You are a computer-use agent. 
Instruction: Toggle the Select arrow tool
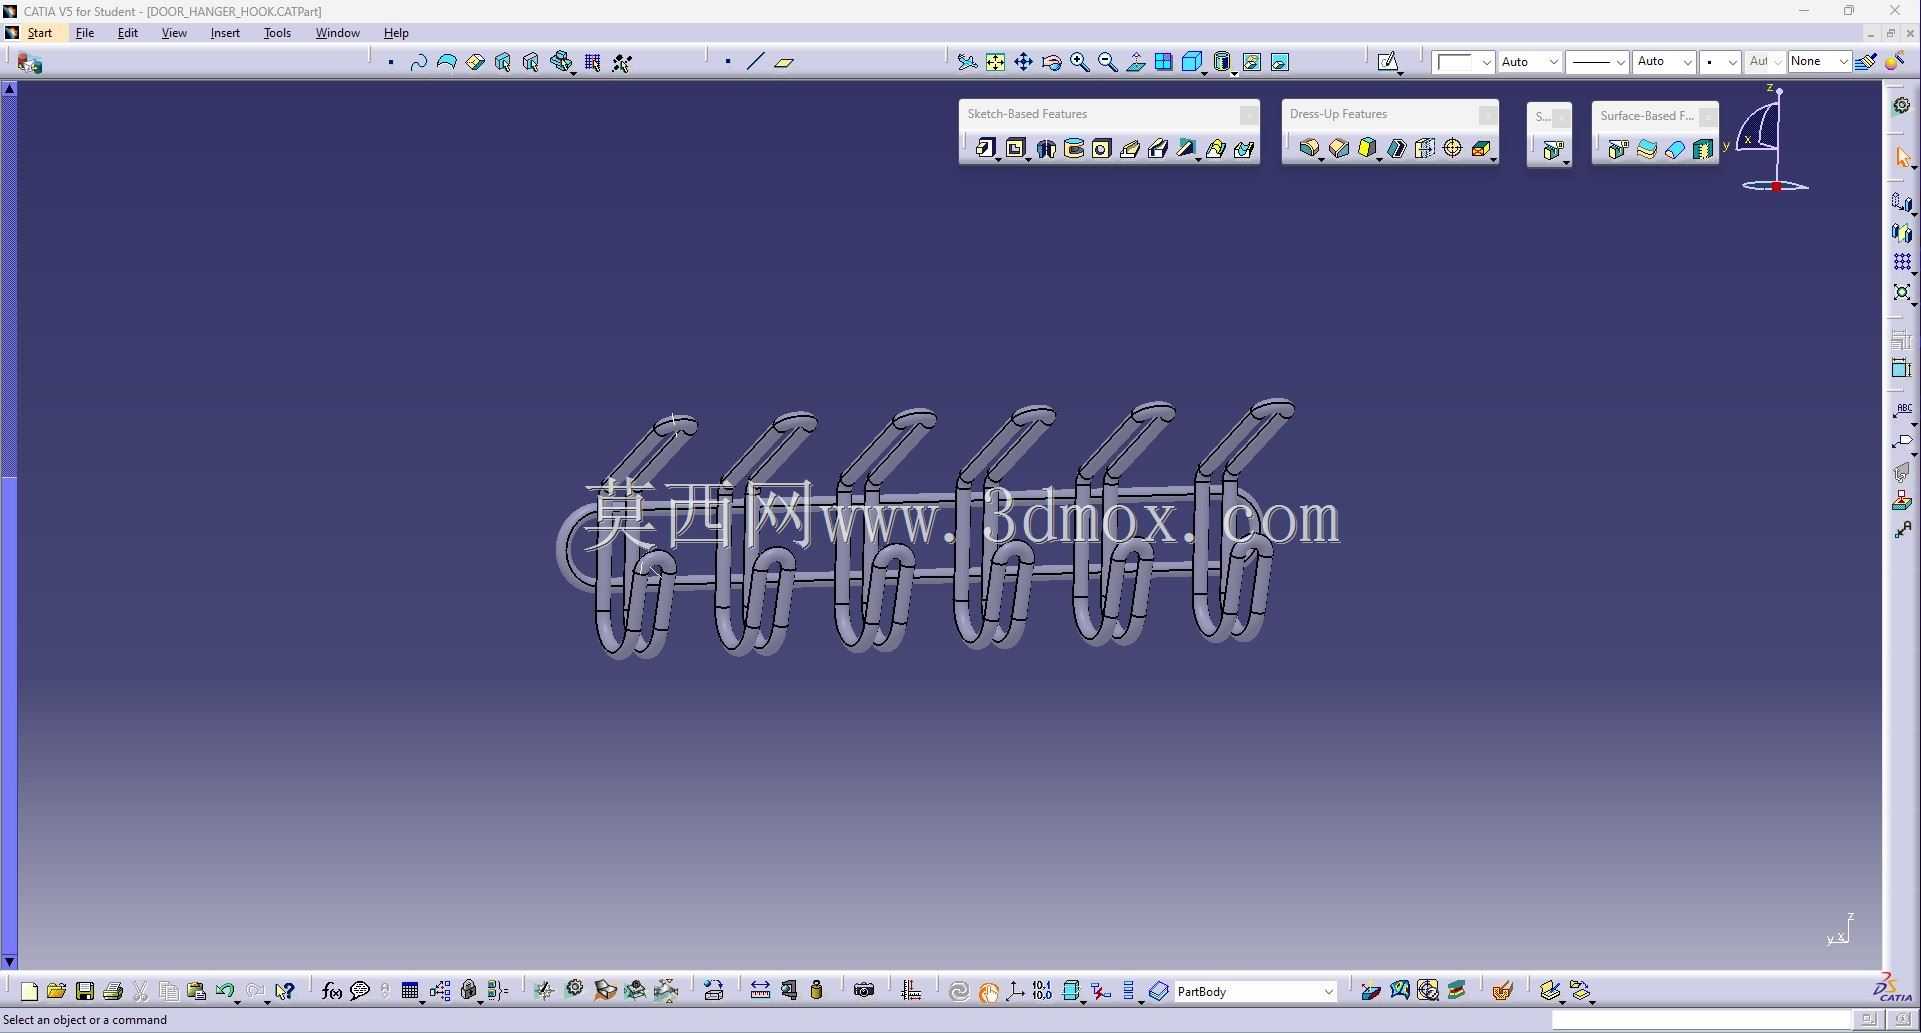(1902, 158)
